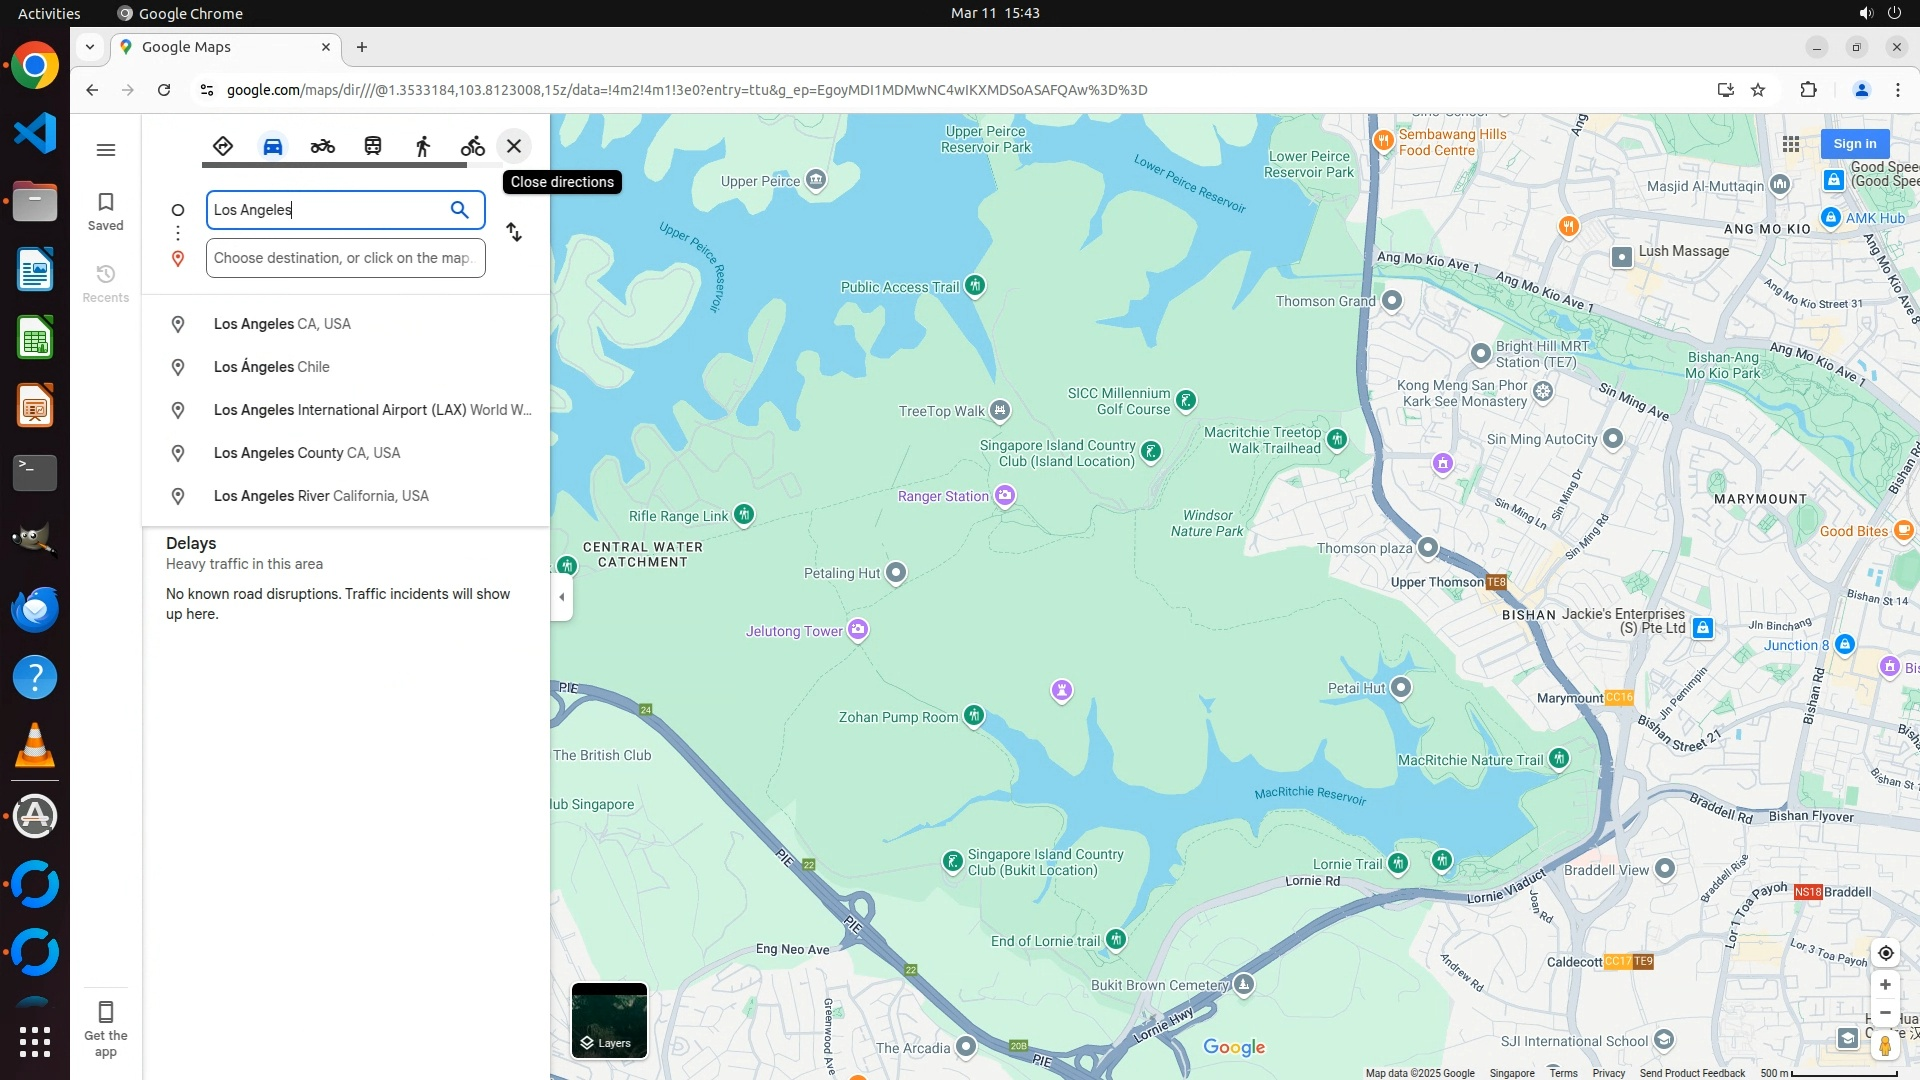Select the Two-wheeler motorcycle mode icon
Image resolution: width=1920 pixels, height=1080 pixels.
coord(322,146)
